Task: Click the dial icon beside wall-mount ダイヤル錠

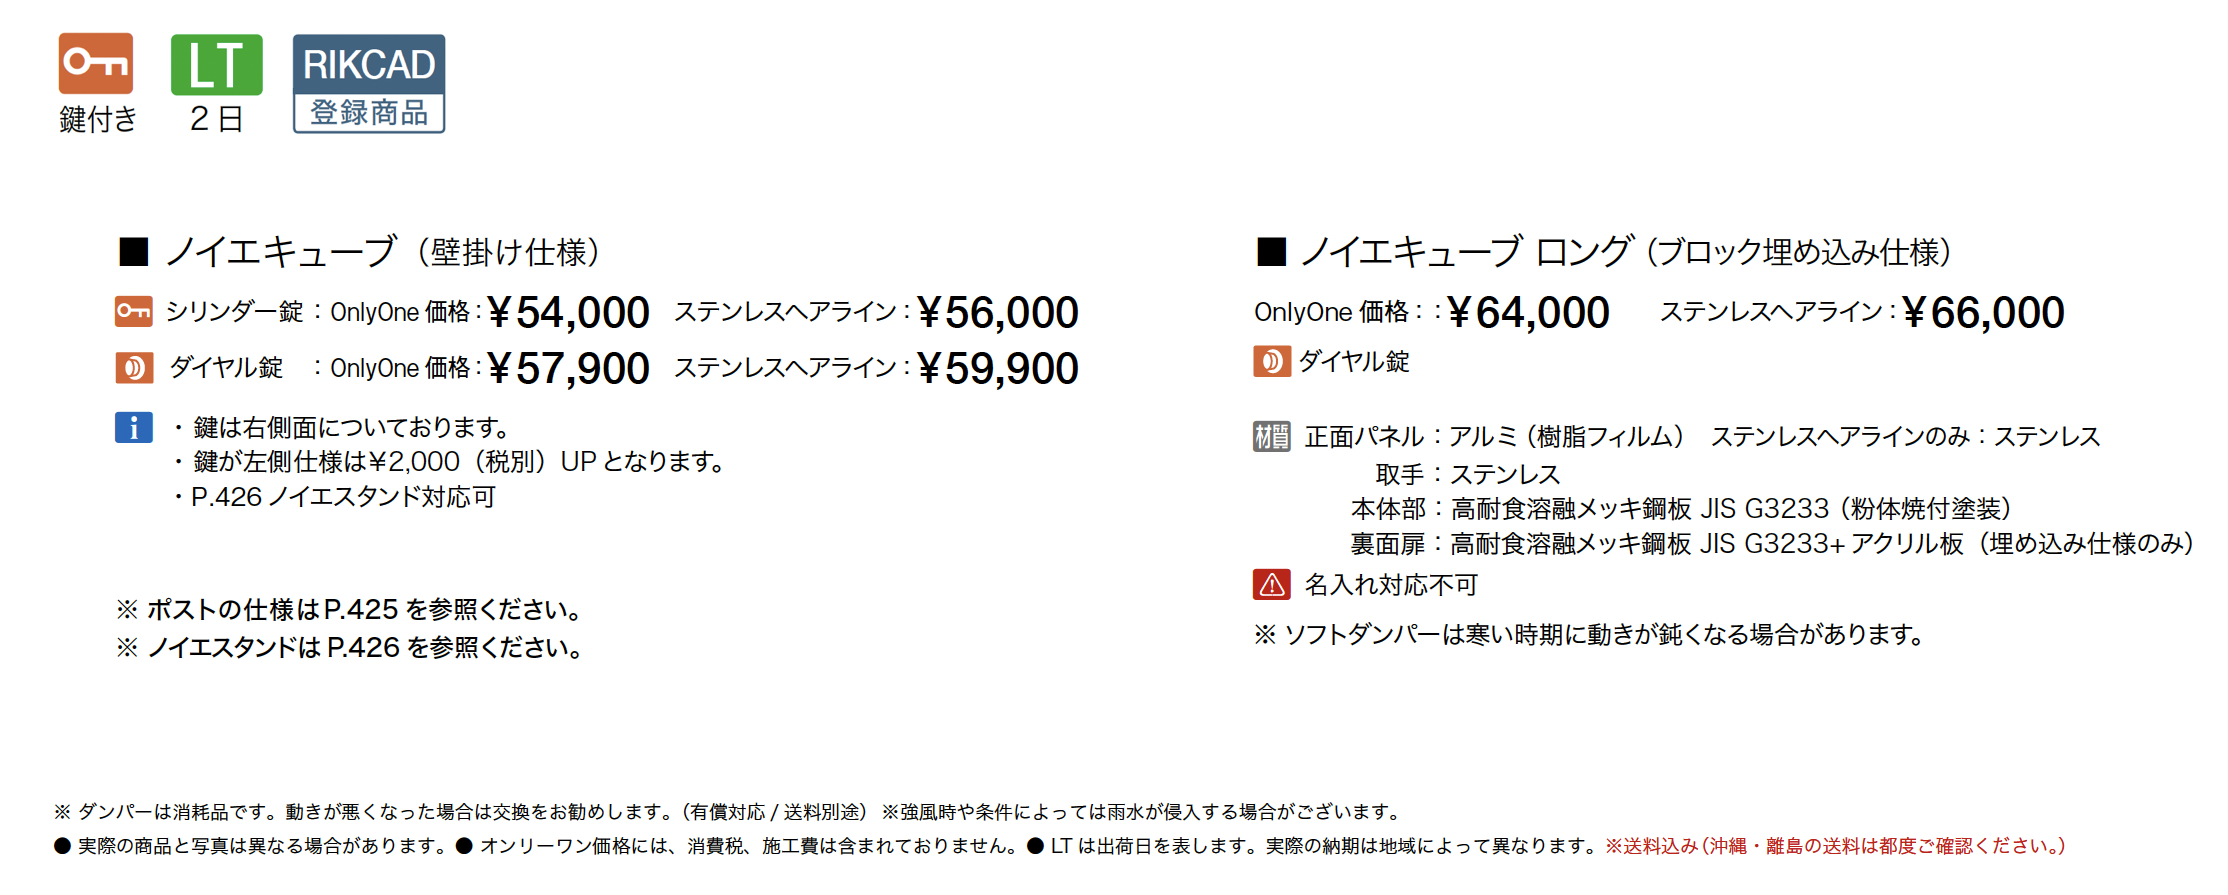Action: 134,368
